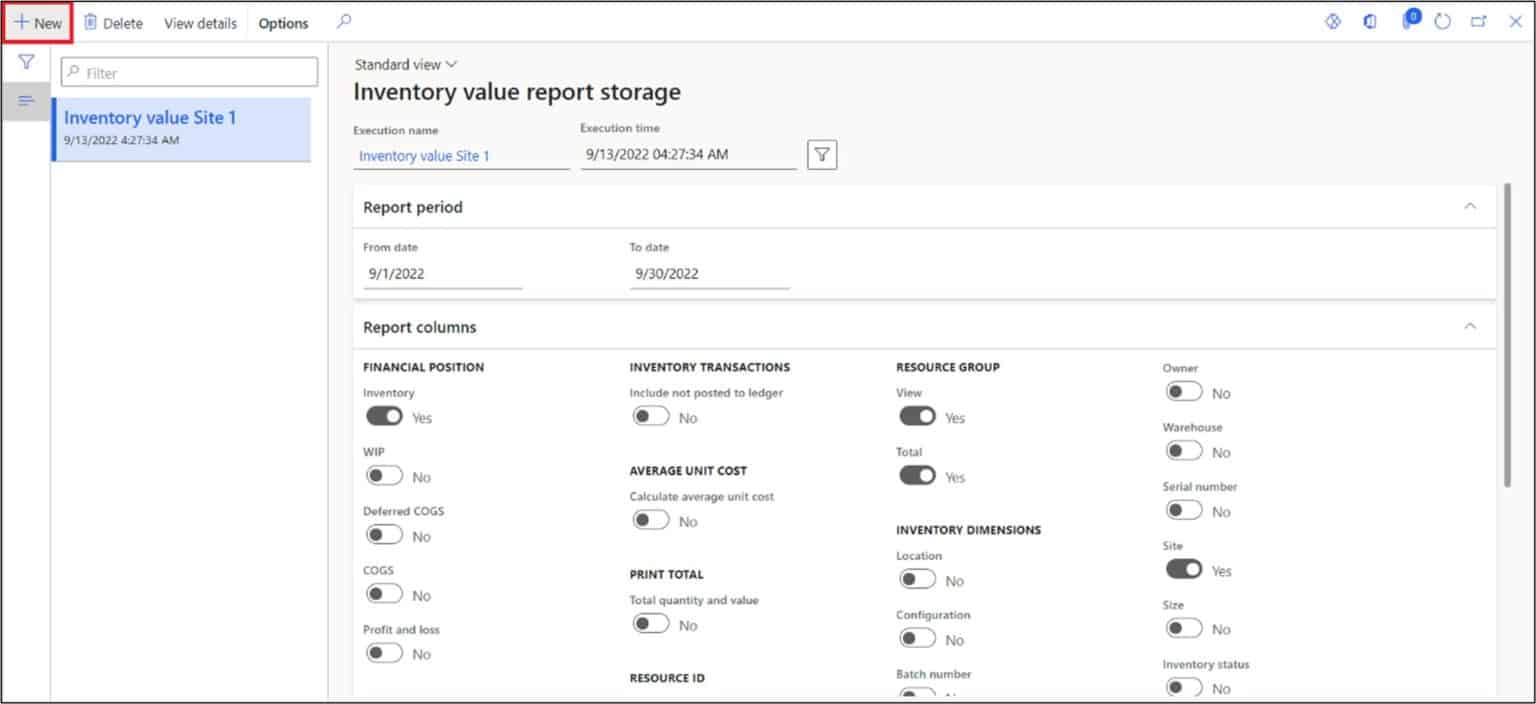Select View details in the action bar
Image resolution: width=1536 pixels, height=704 pixels.
[x=200, y=22]
